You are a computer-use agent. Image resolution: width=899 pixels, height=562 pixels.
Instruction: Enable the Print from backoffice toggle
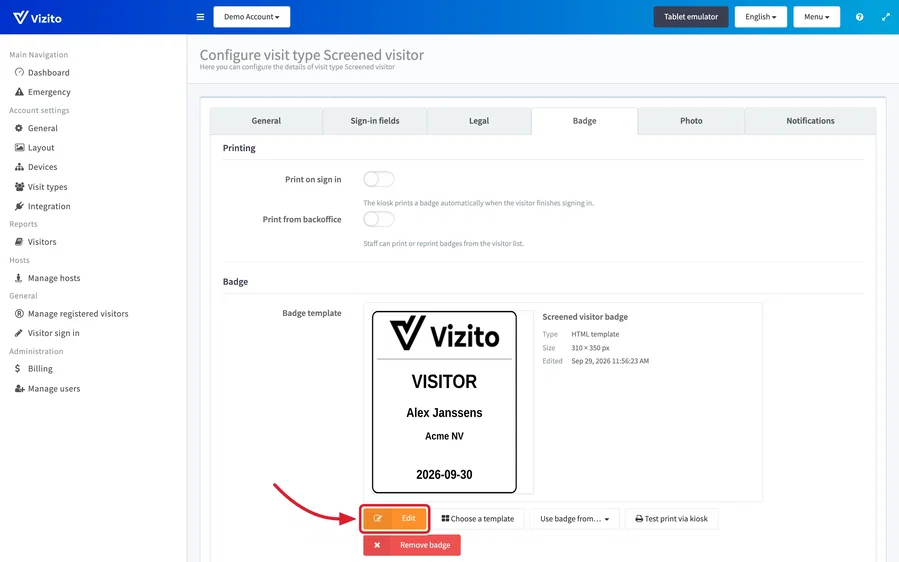379,219
